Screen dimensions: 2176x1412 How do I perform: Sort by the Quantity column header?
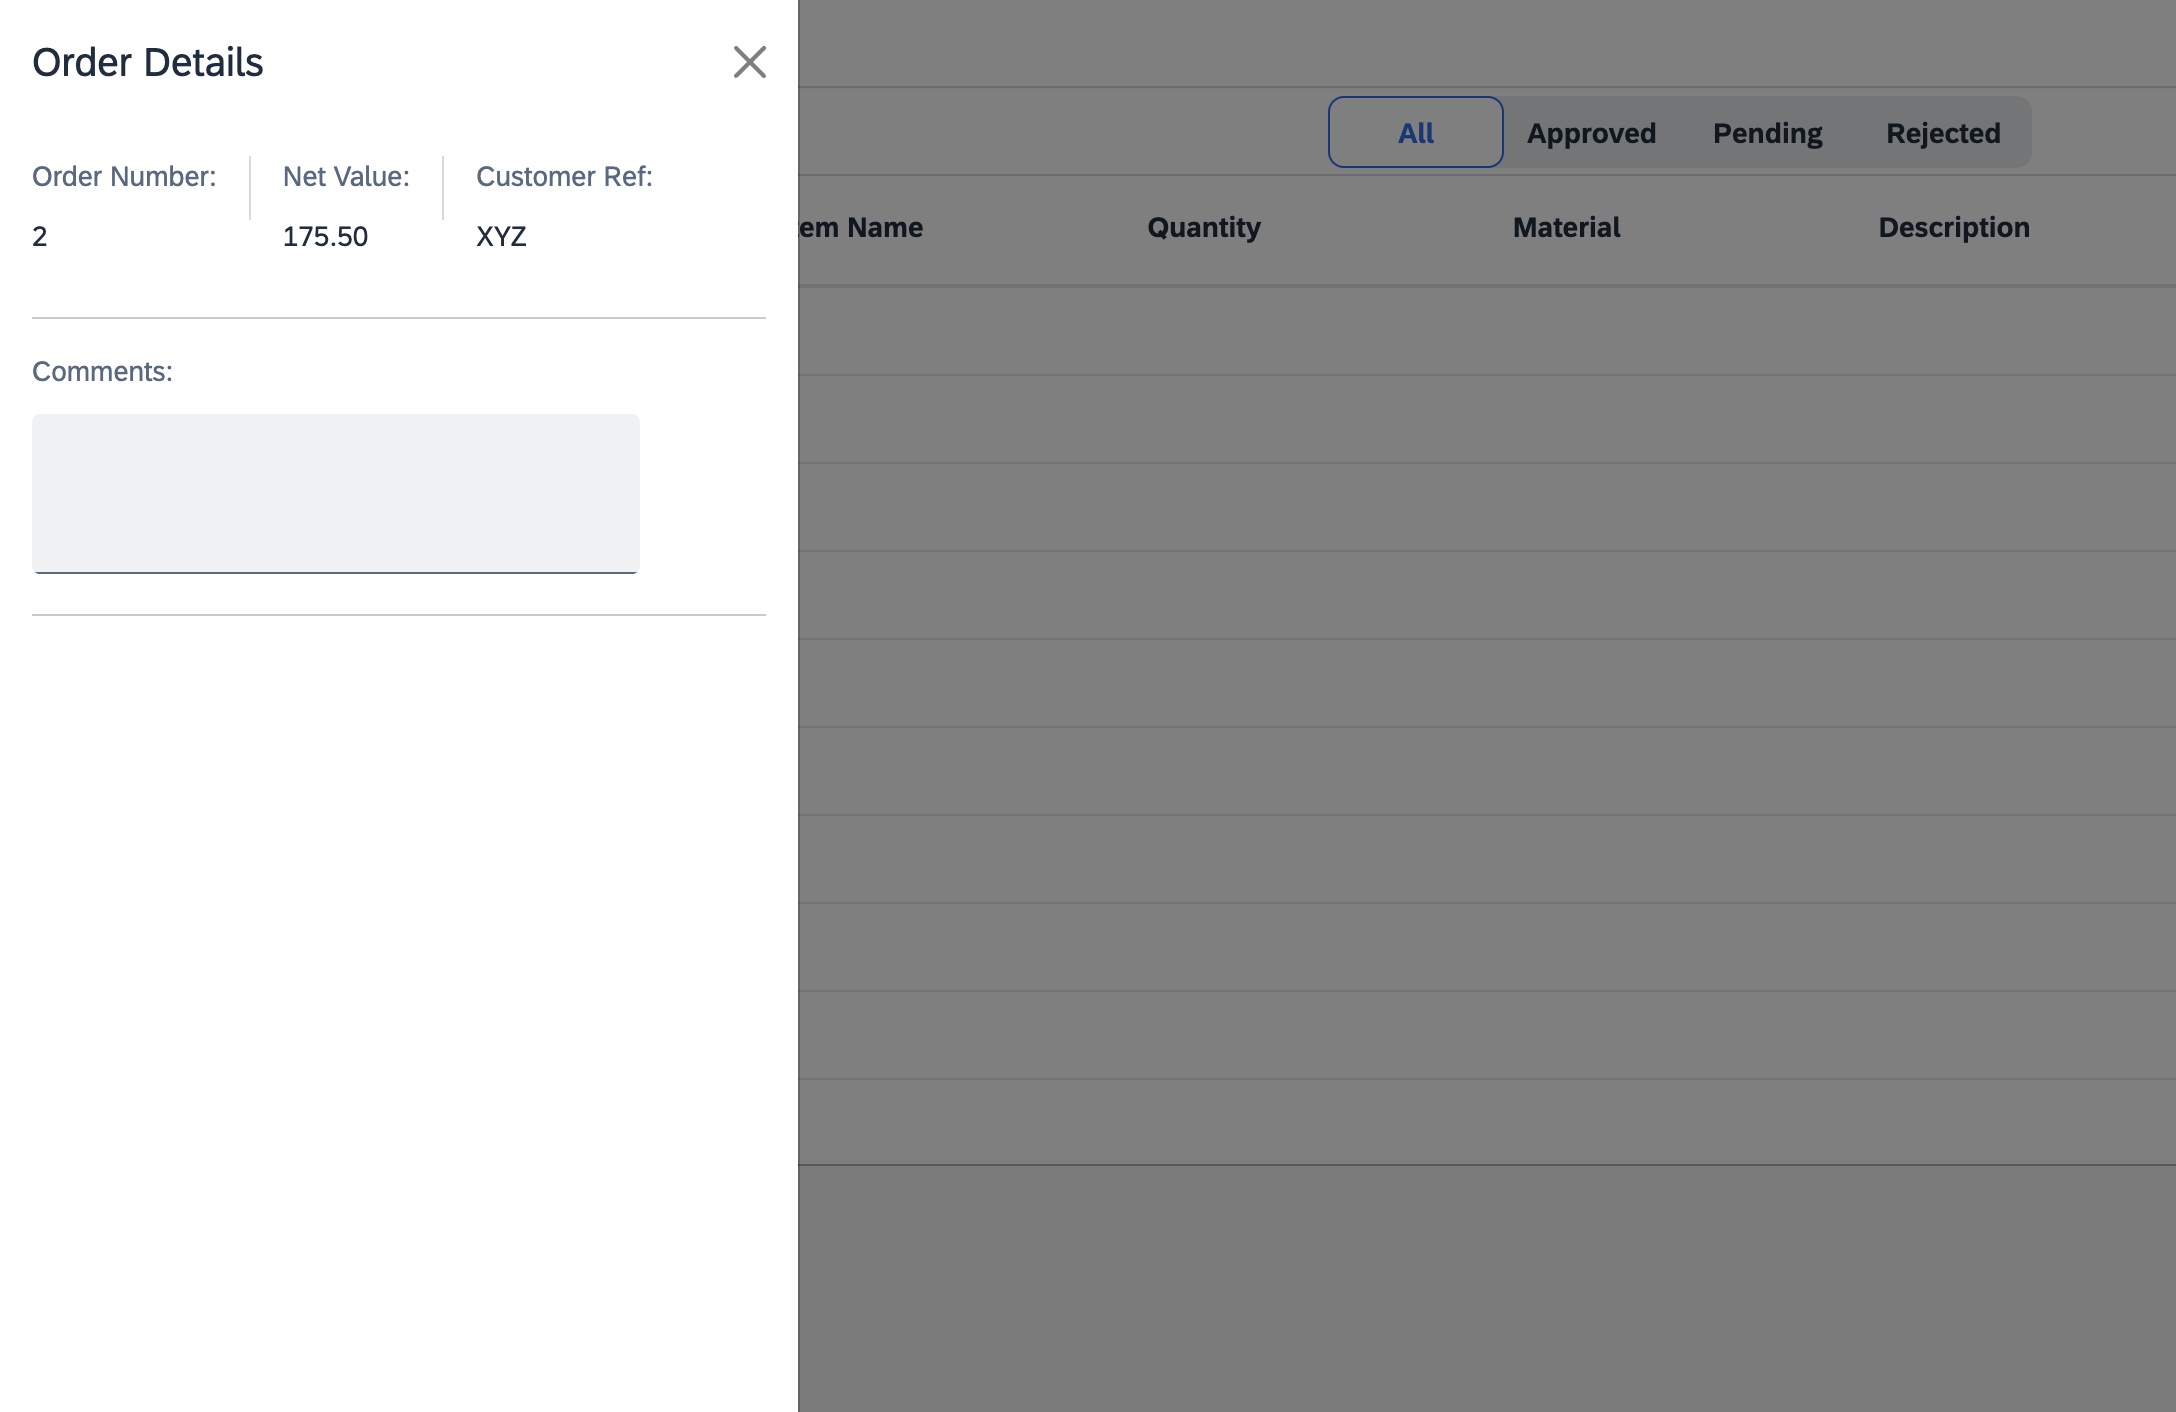[1203, 228]
